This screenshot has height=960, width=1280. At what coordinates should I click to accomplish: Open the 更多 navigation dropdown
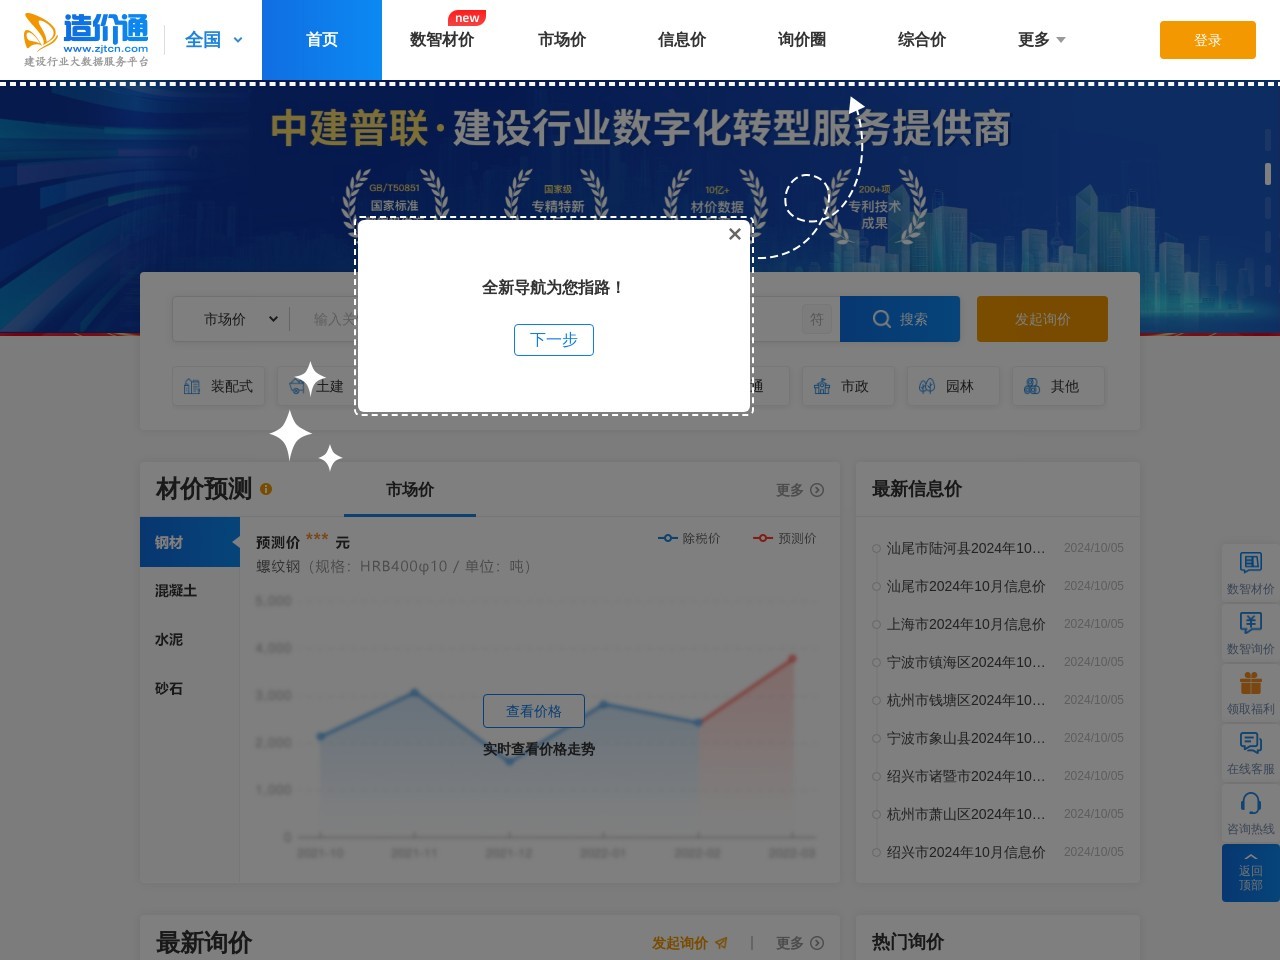click(1040, 40)
